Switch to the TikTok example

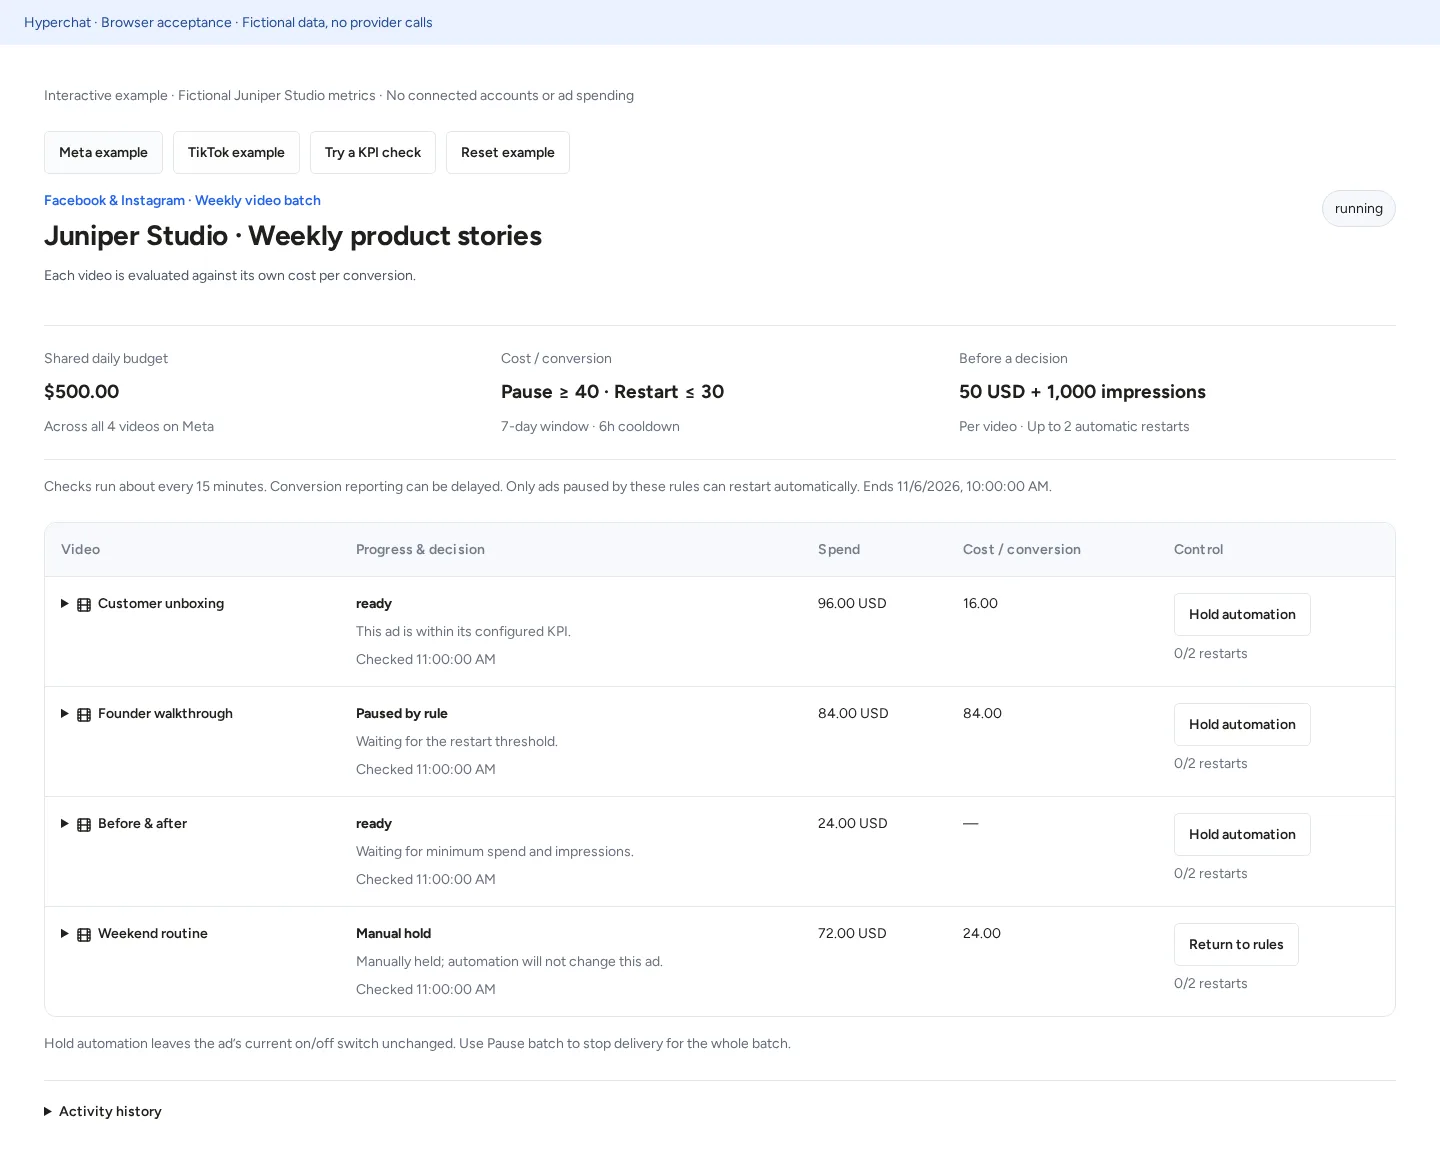[236, 152]
